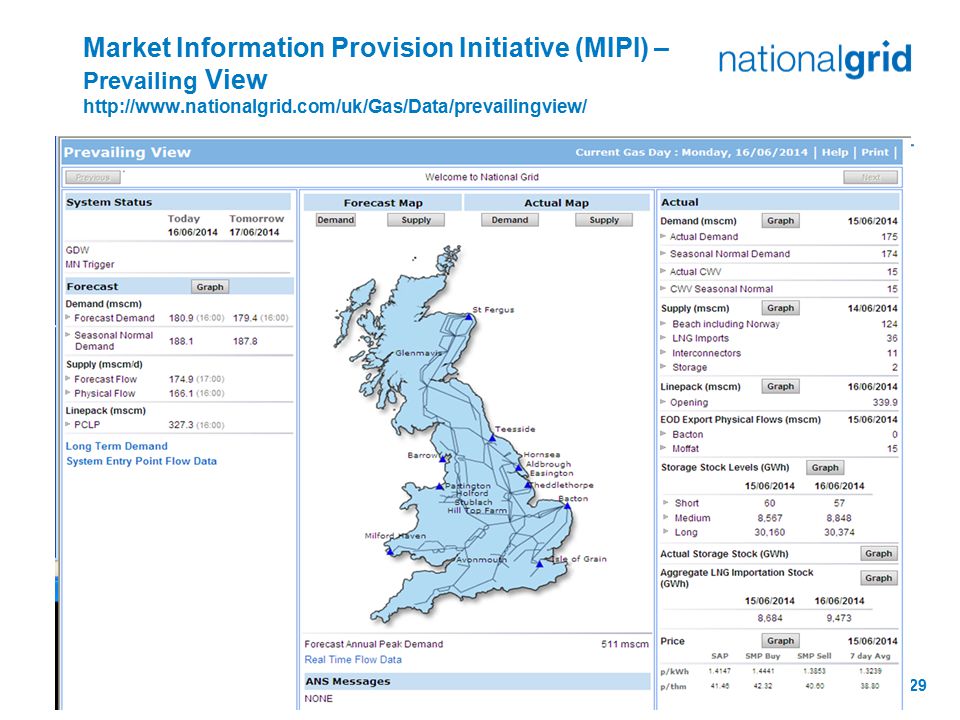Click the Milford Haven marker on map
The width and height of the screenshot is (960, 720).
coord(390,552)
